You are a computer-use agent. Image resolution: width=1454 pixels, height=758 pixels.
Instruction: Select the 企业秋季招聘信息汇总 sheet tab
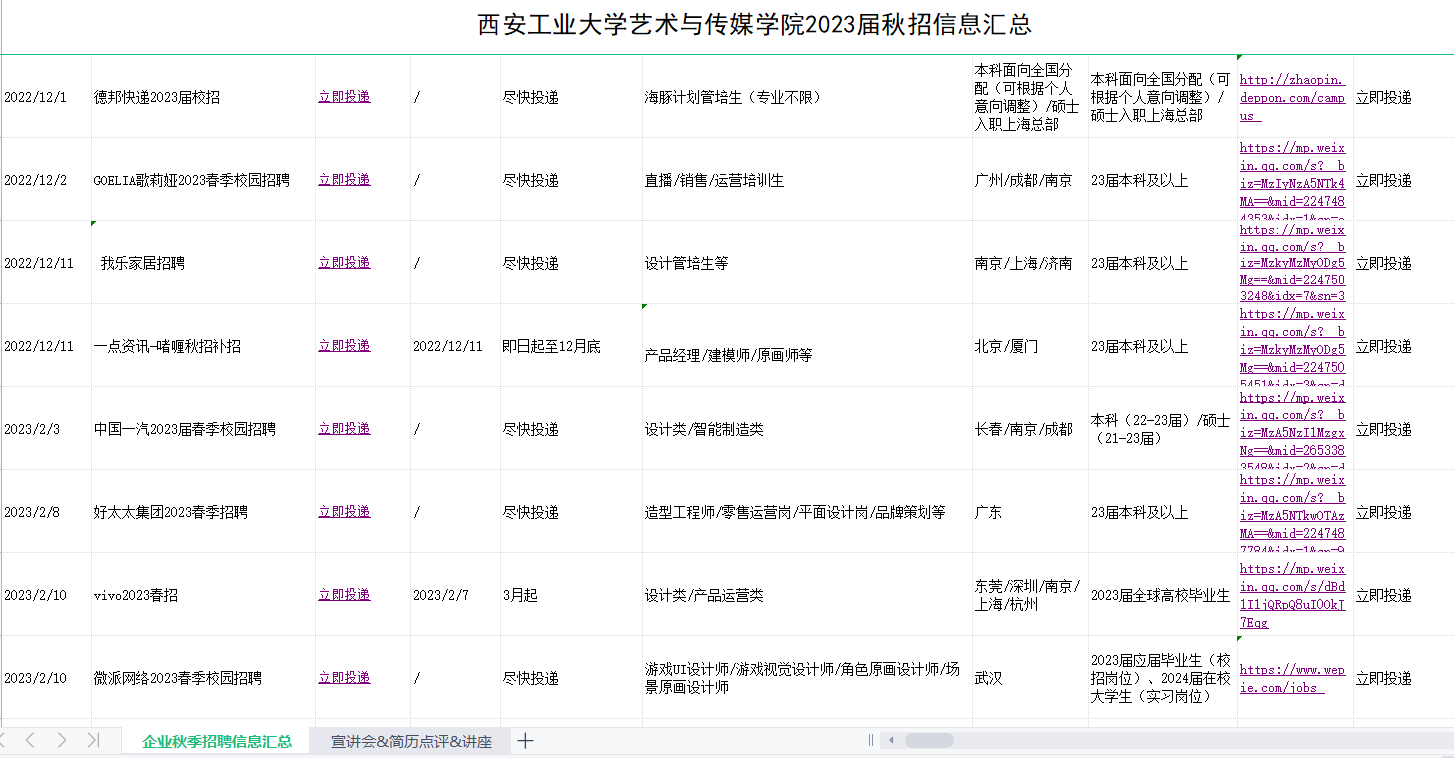(217, 741)
